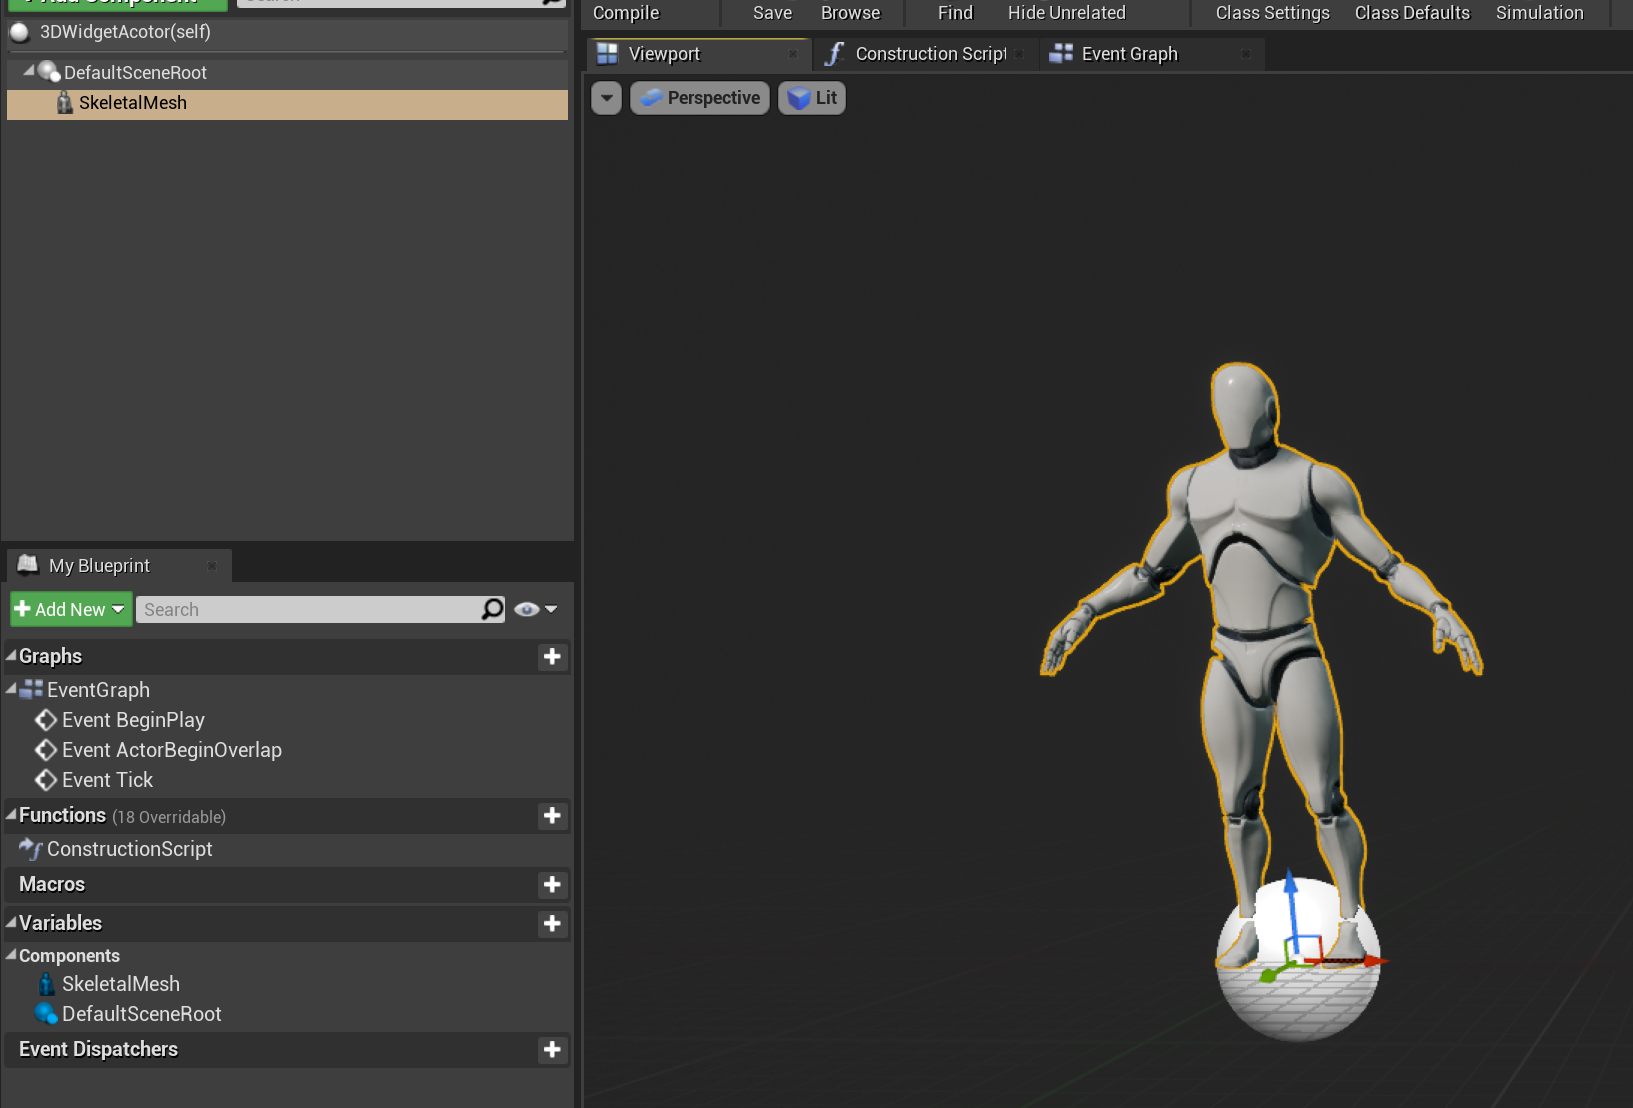Click the ConstructionScript function icon
1633x1108 pixels.
[x=31, y=849]
